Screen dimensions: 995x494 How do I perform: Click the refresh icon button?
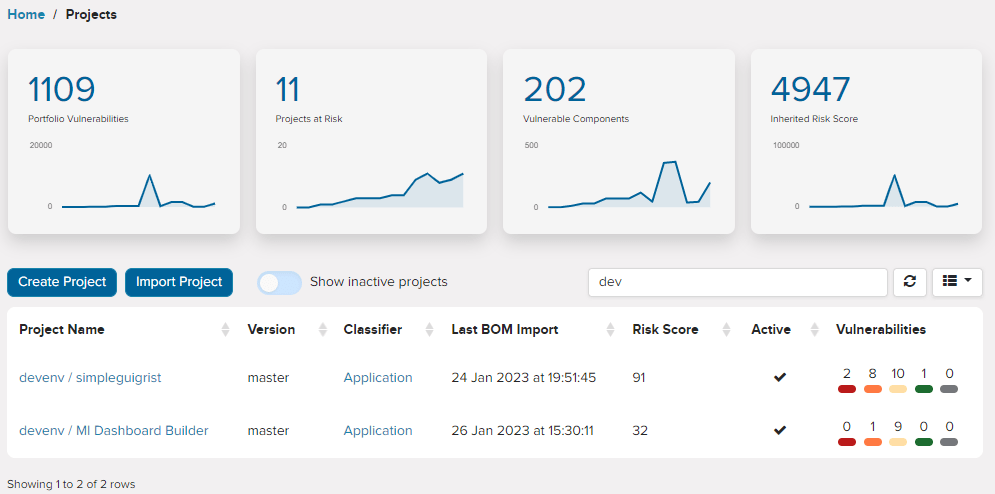(x=910, y=282)
